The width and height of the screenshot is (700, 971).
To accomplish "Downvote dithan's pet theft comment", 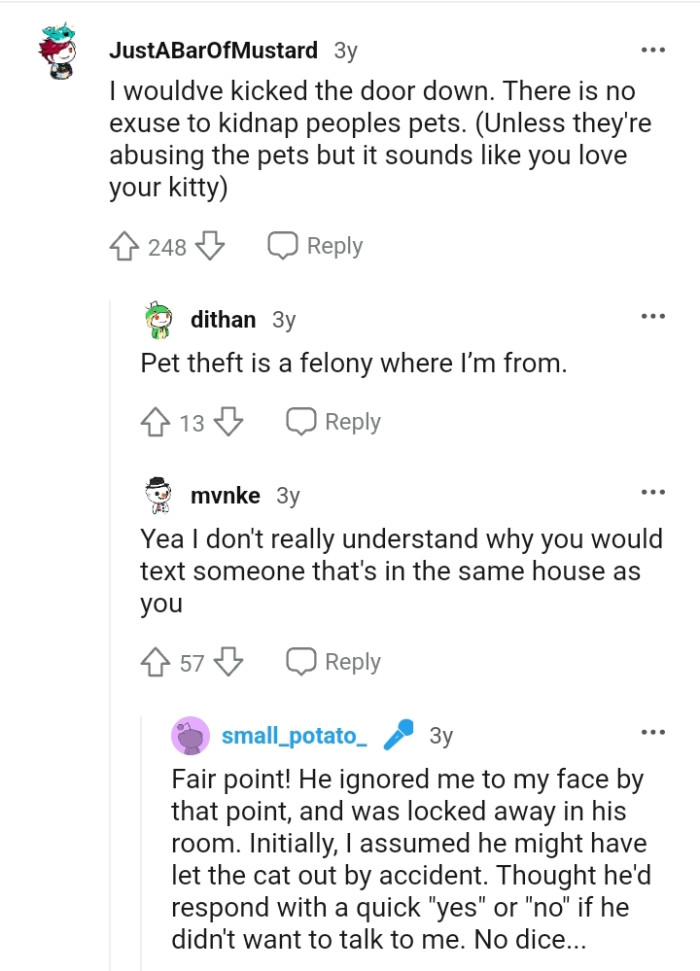I will 228,422.
